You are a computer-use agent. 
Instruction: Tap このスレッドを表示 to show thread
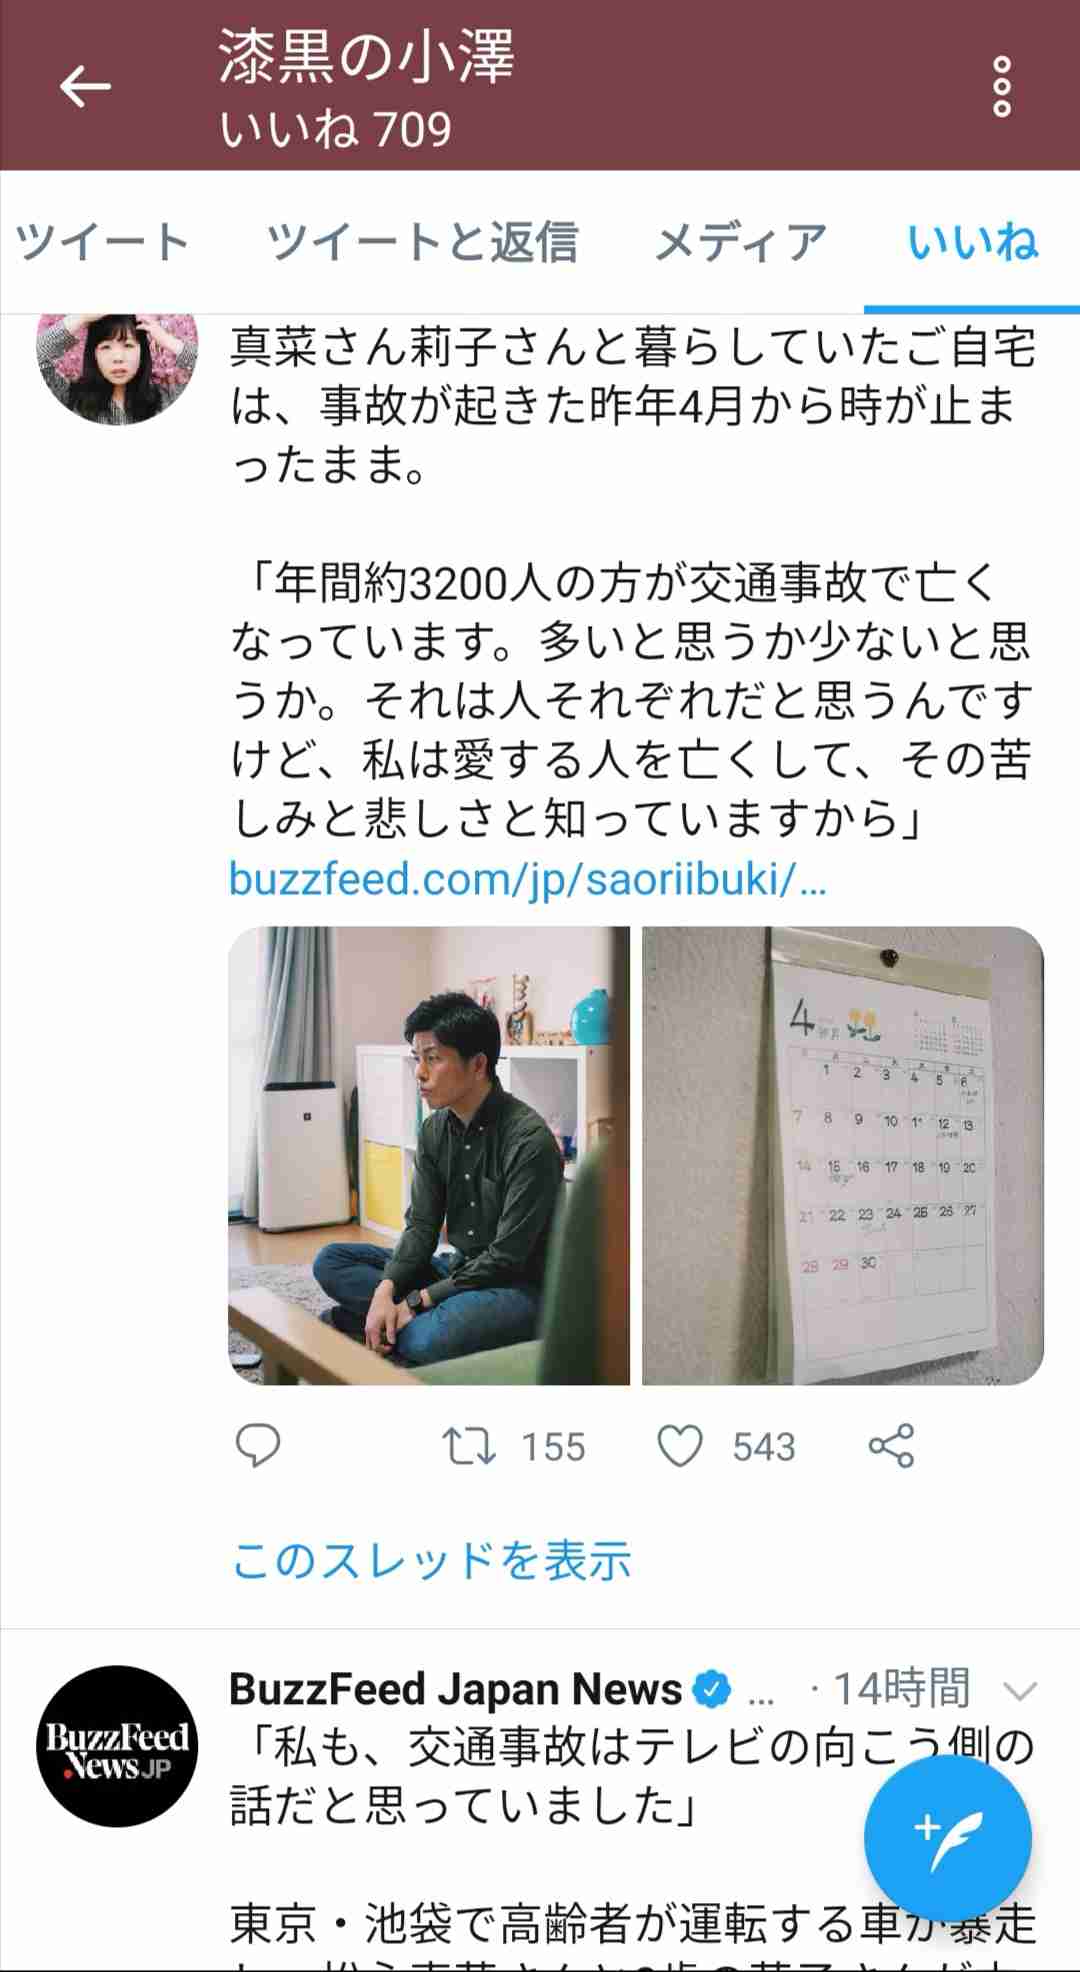point(431,1561)
